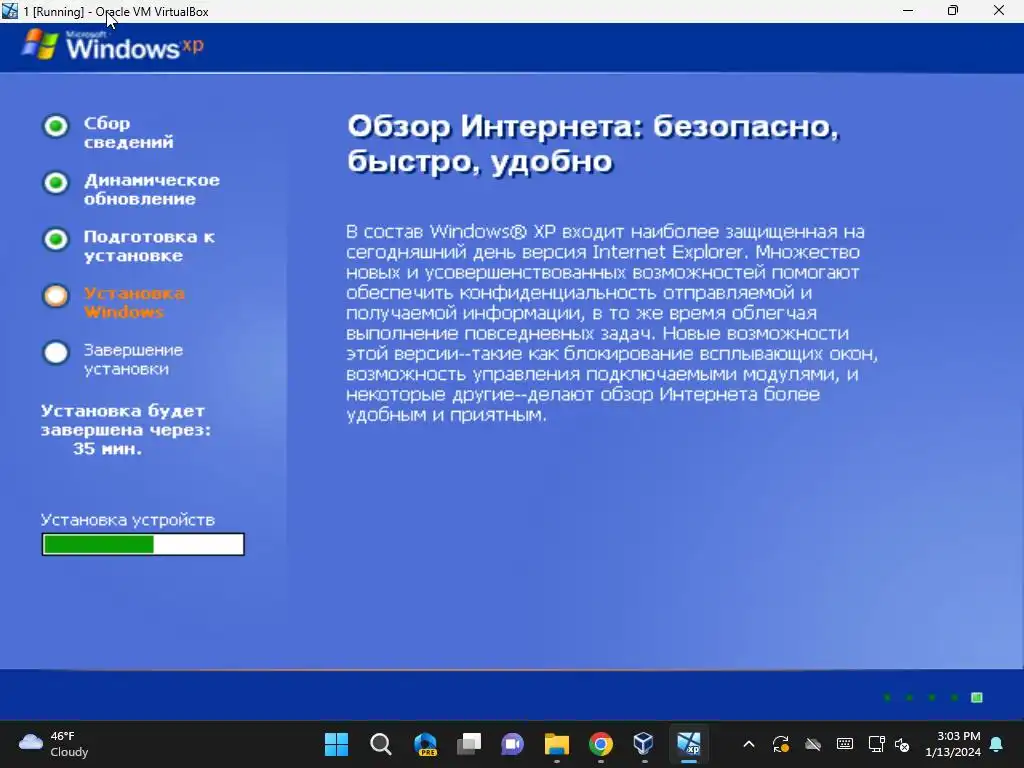This screenshot has width=1024, height=768.
Task: Minimize the VirtualBox window
Action: tap(908, 10)
